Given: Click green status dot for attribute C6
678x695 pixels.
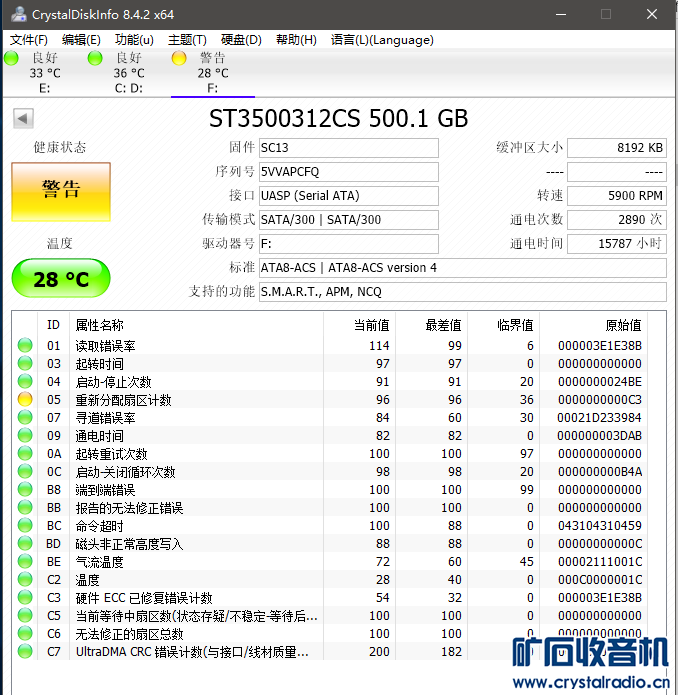Looking at the screenshot, I should (x=25, y=633).
